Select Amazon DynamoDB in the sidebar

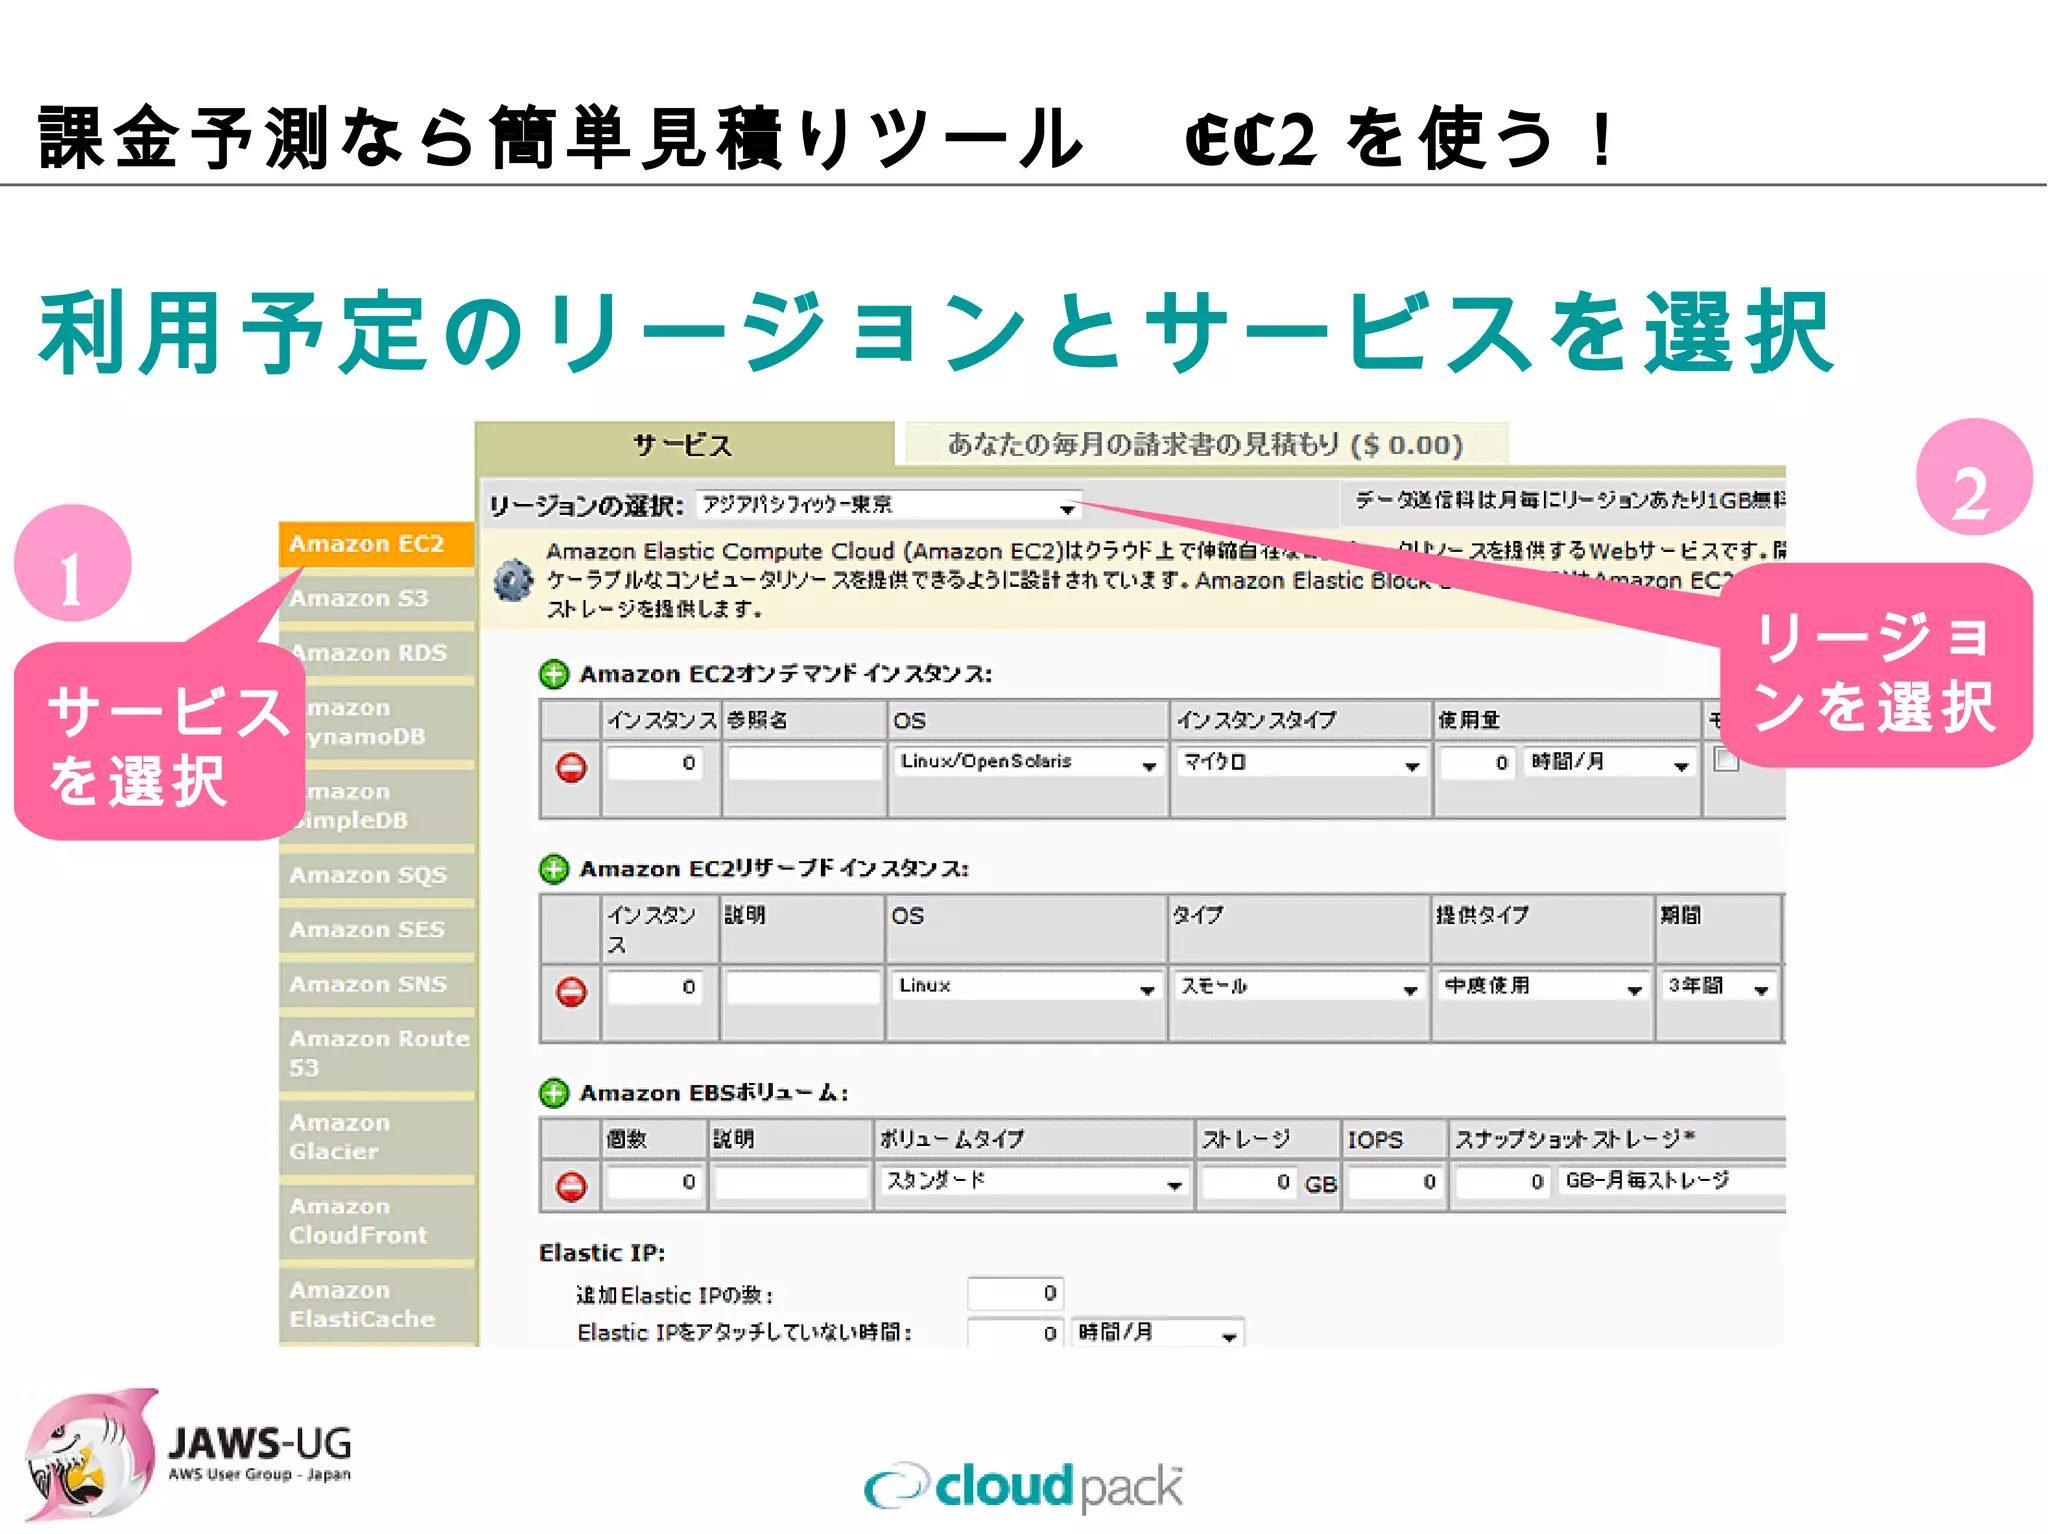point(376,722)
